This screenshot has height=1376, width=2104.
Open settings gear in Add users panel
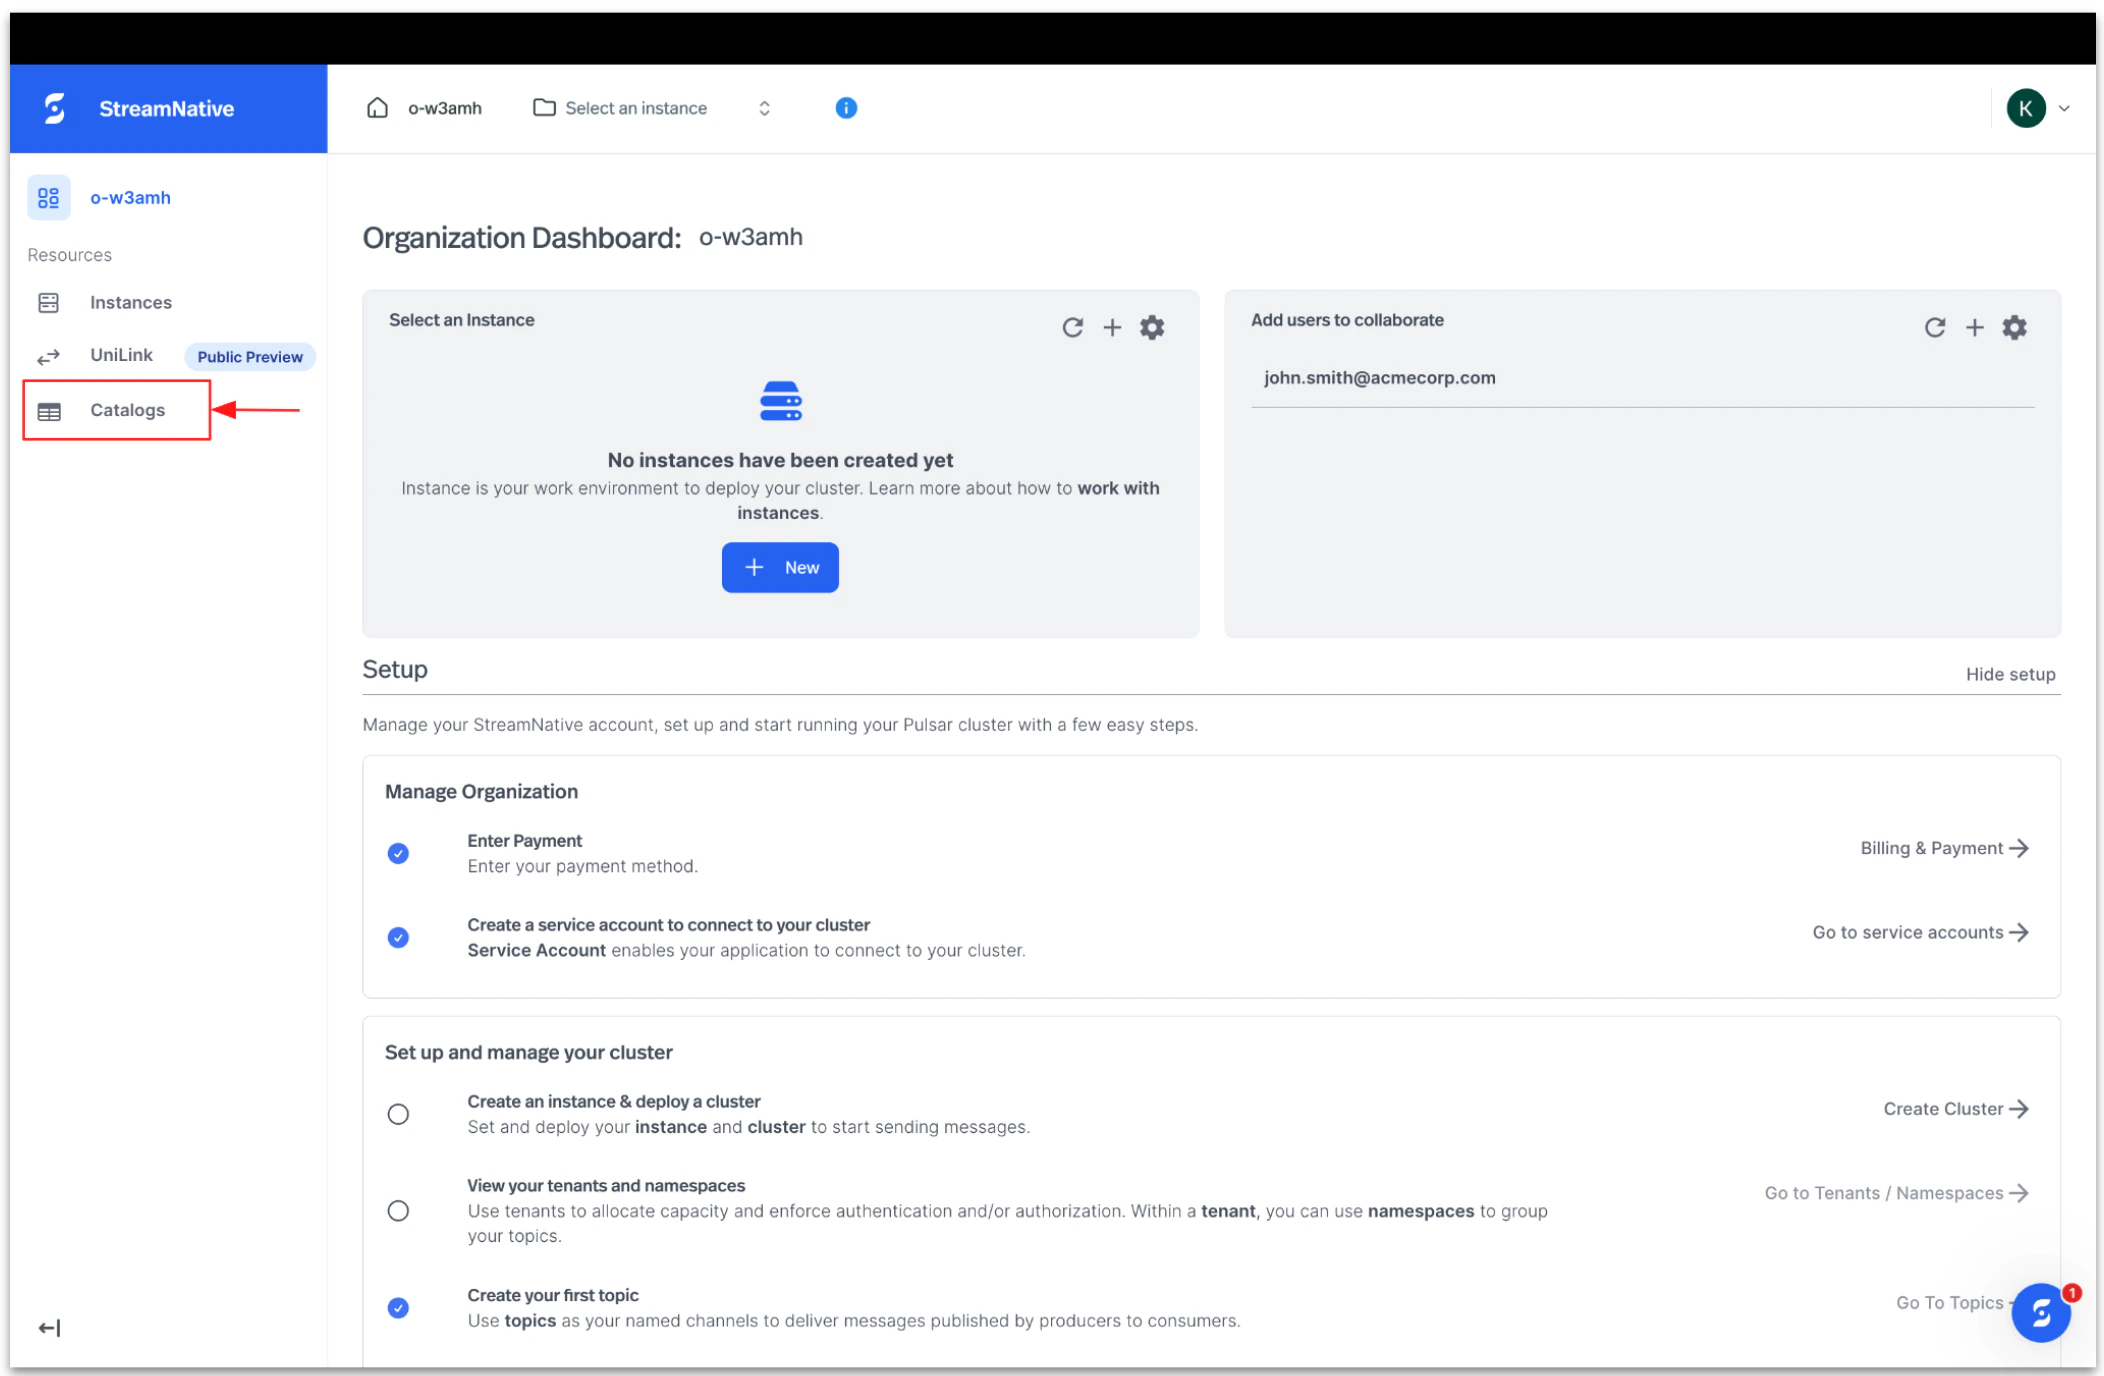point(2014,328)
